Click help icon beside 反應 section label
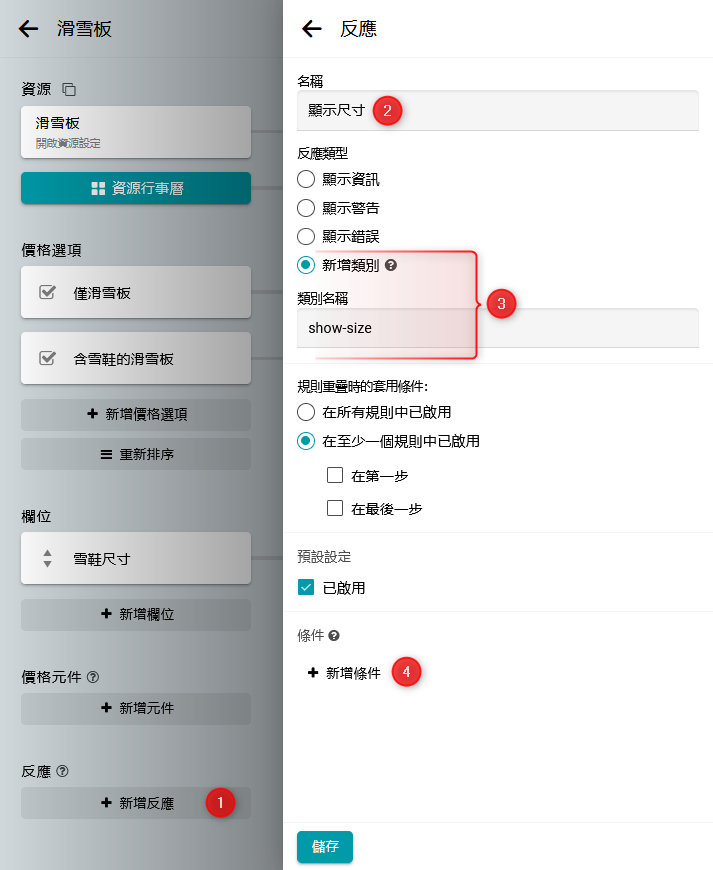 click(62, 771)
